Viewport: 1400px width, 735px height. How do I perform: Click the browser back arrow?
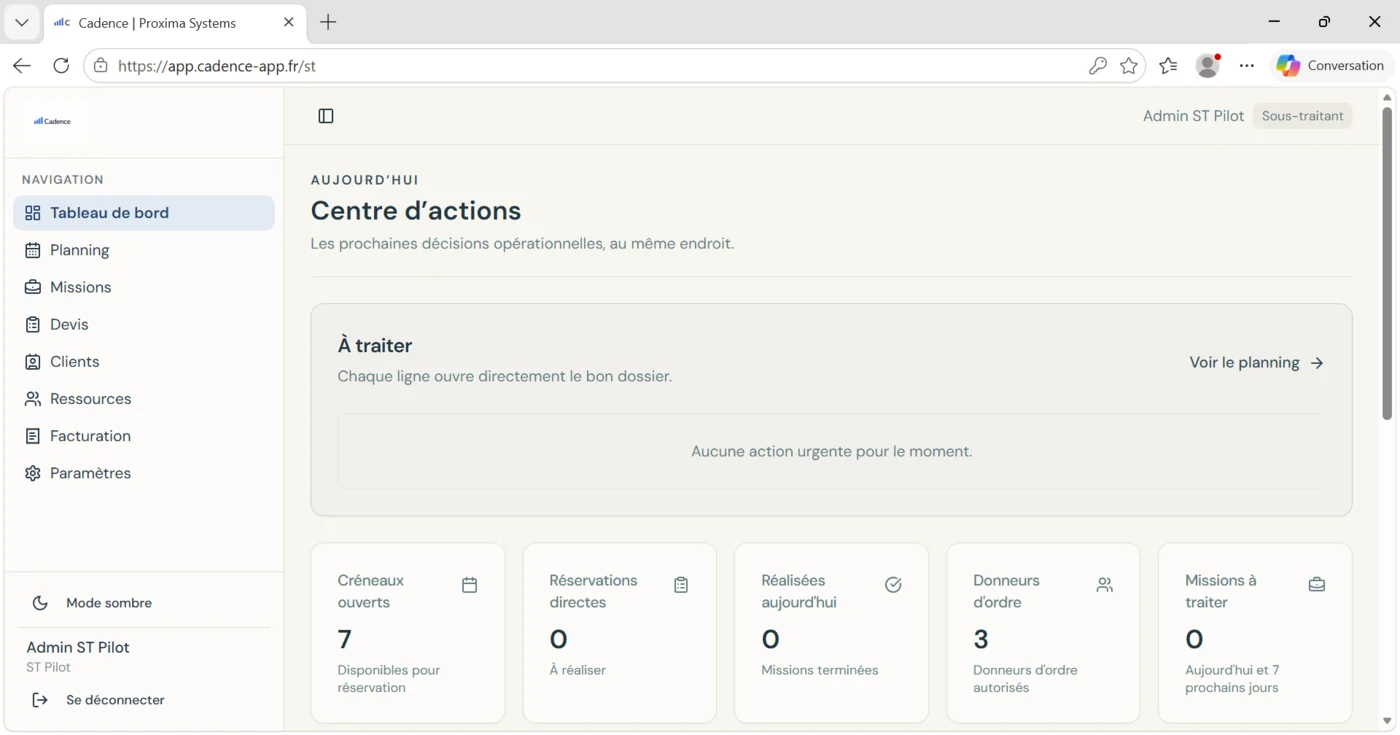(x=22, y=66)
